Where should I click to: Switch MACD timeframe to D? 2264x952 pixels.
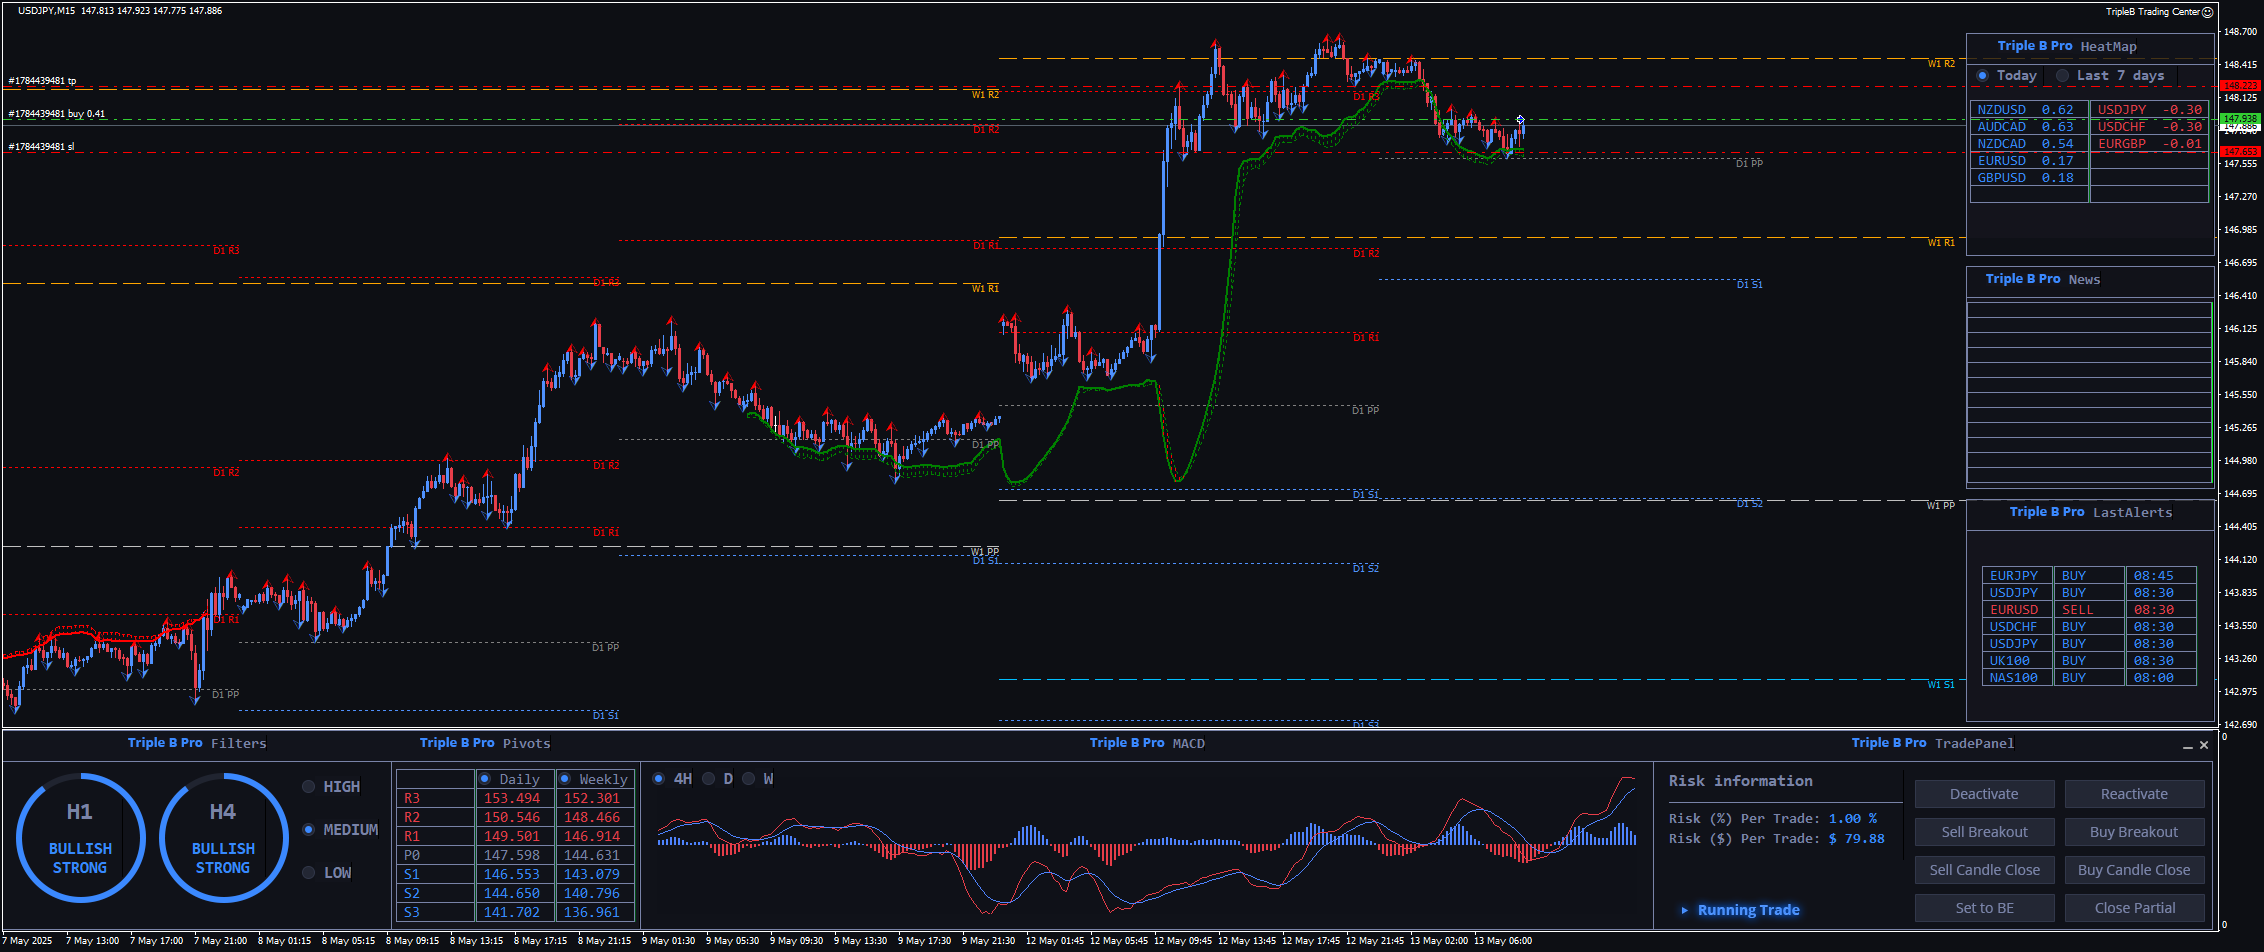709,779
